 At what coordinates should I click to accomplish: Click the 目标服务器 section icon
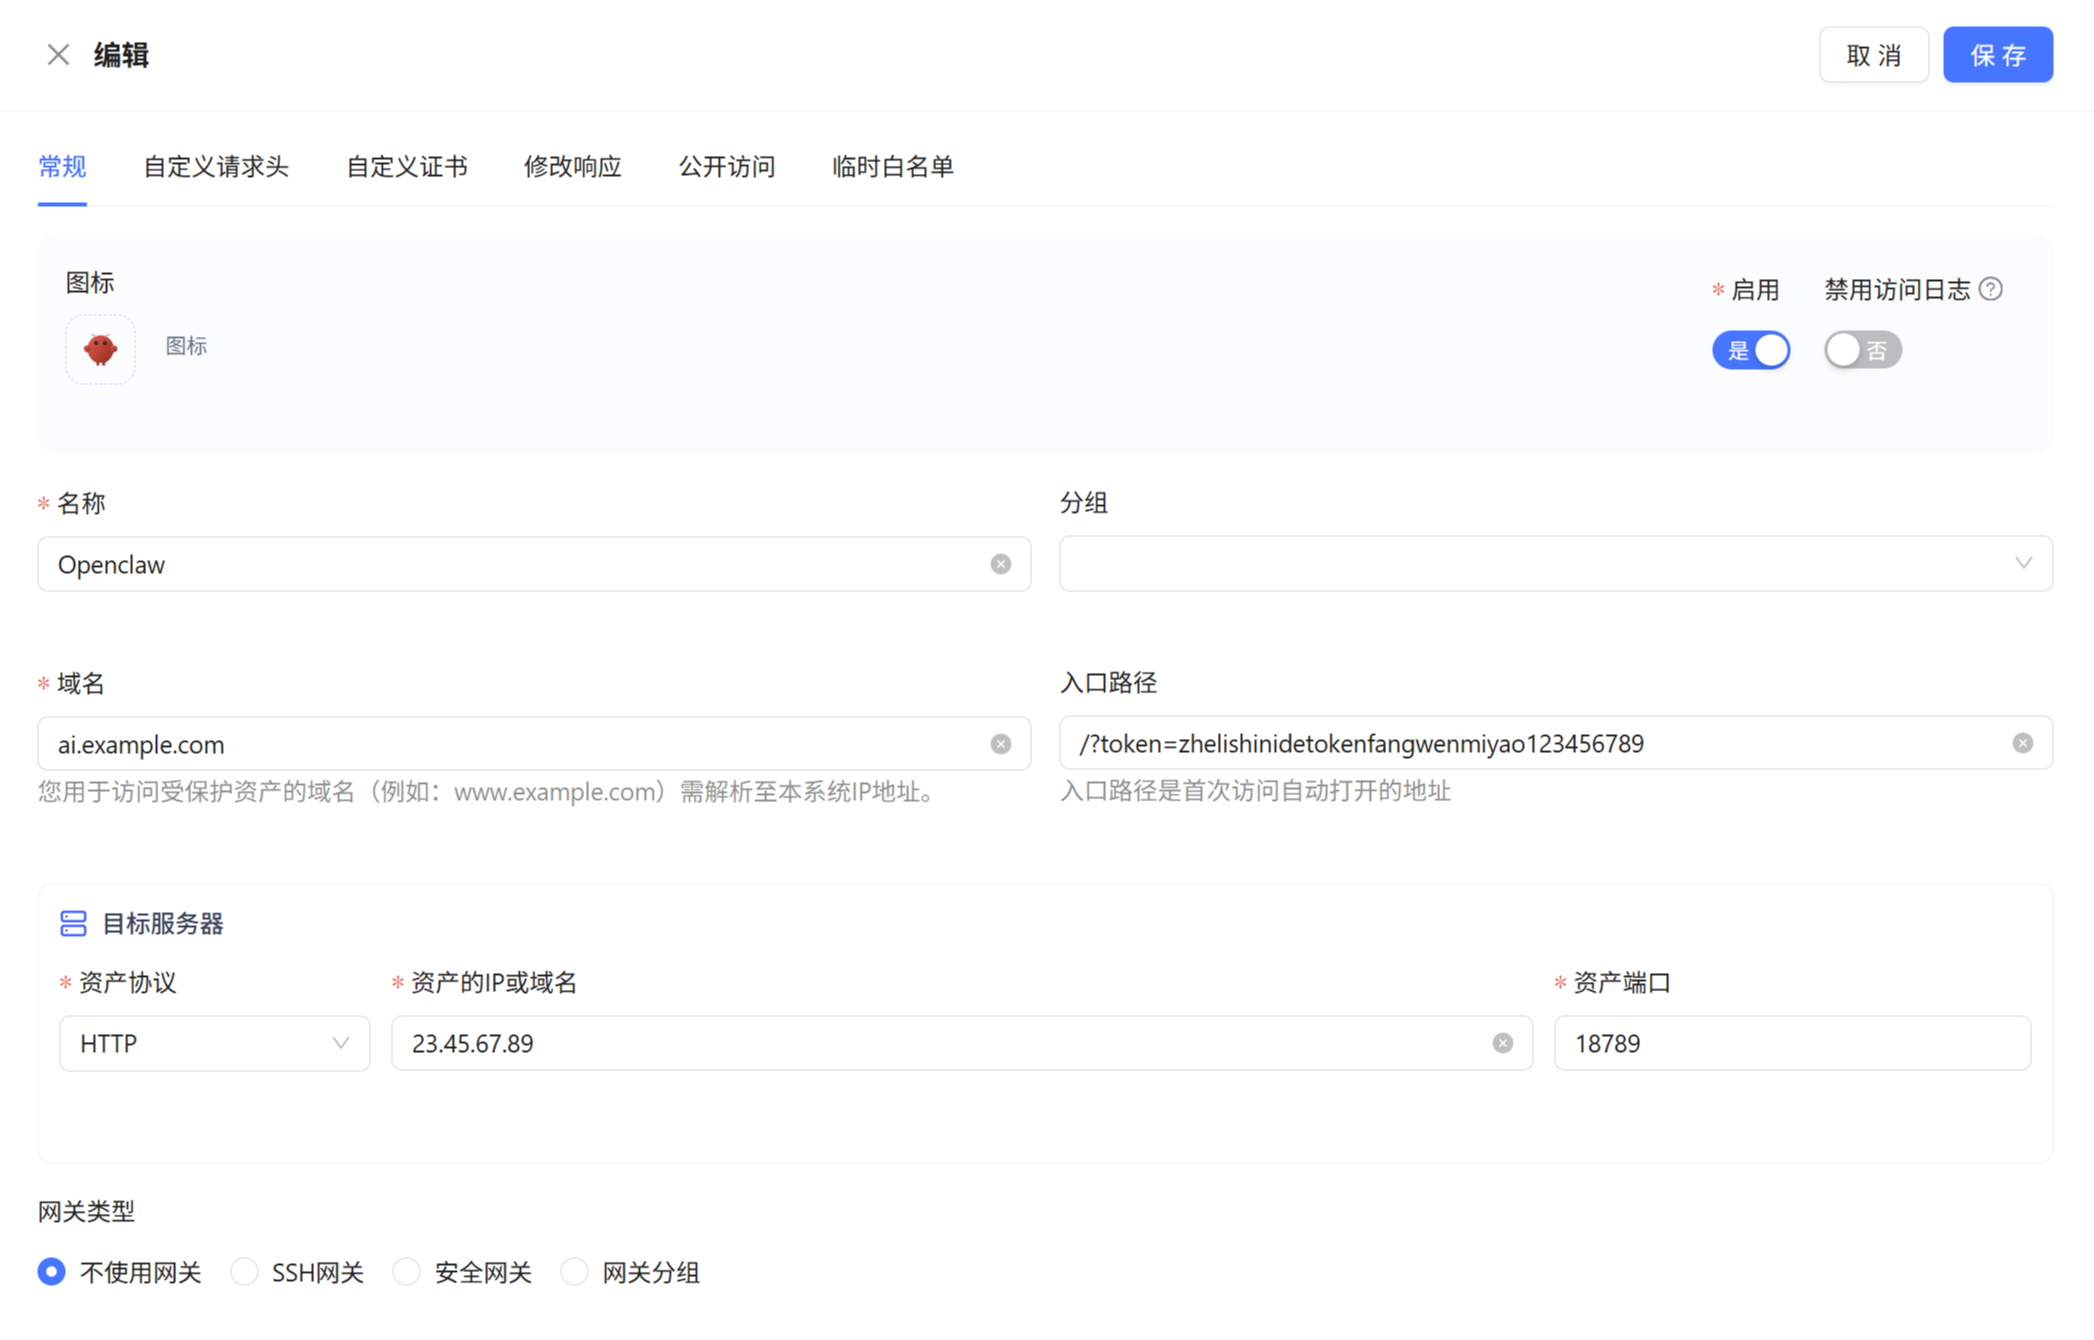[73, 923]
